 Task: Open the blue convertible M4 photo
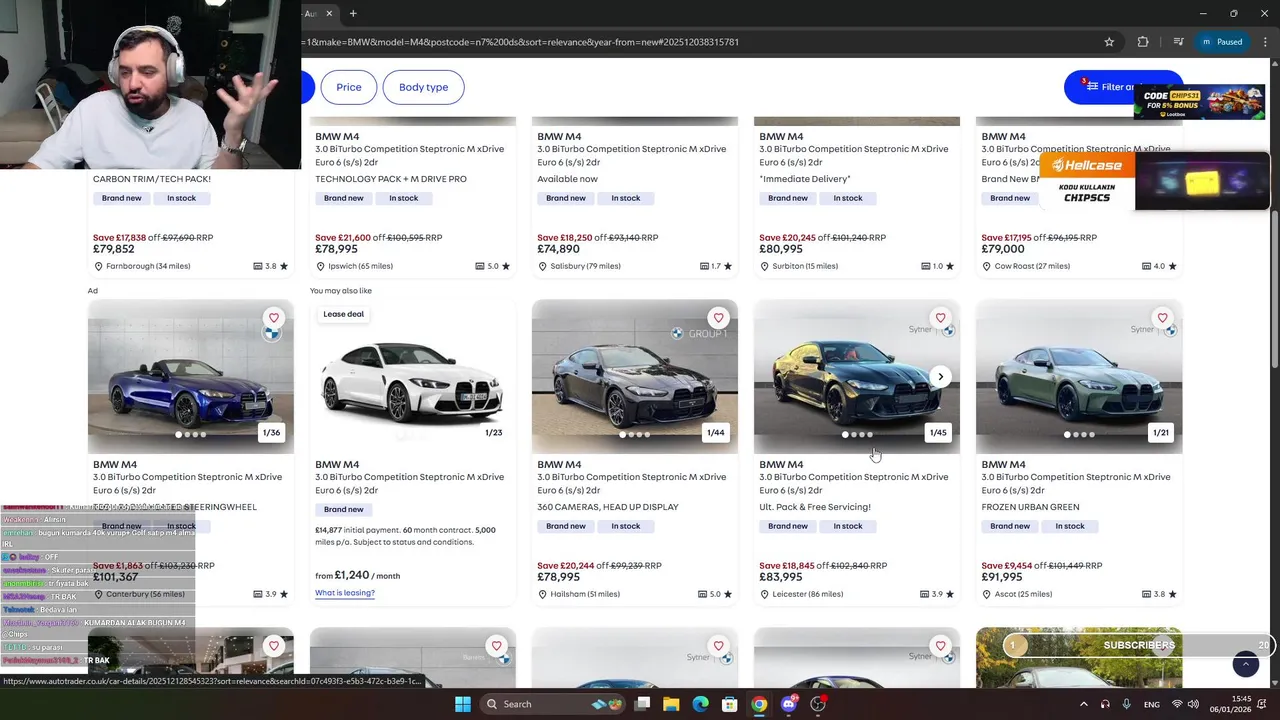(x=191, y=377)
